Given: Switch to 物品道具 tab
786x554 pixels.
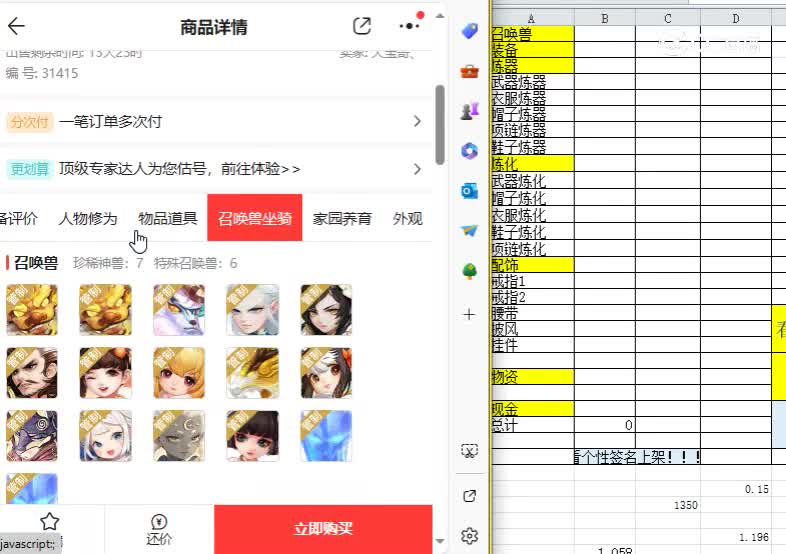Looking at the screenshot, I should tap(168, 219).
